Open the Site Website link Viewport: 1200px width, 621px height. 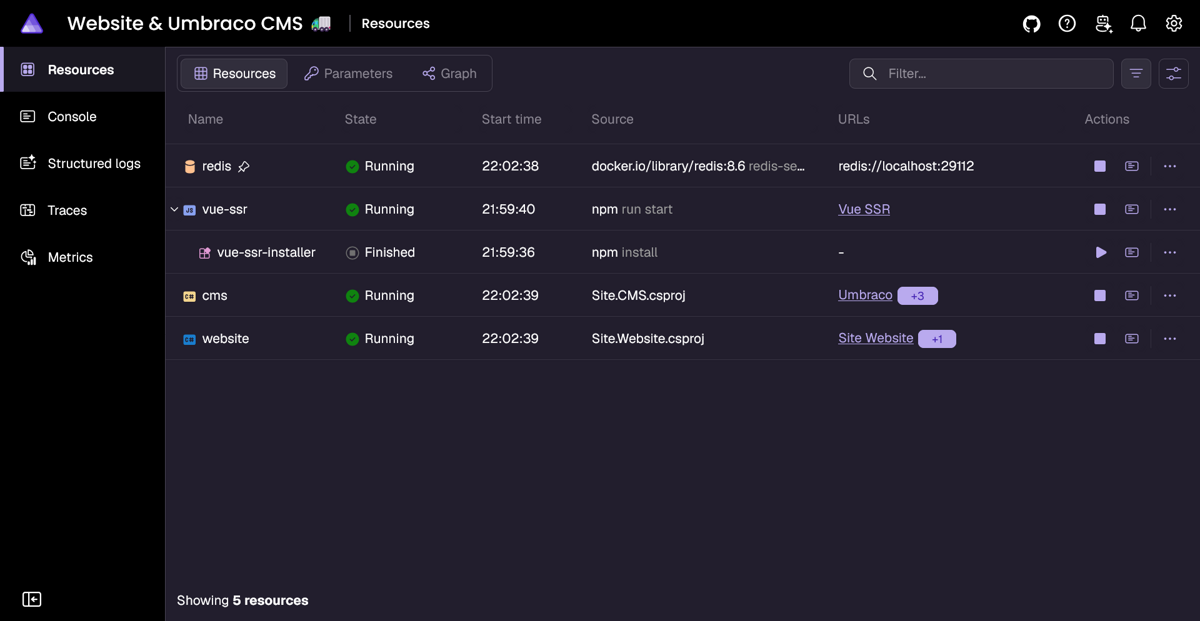(875, 338)
